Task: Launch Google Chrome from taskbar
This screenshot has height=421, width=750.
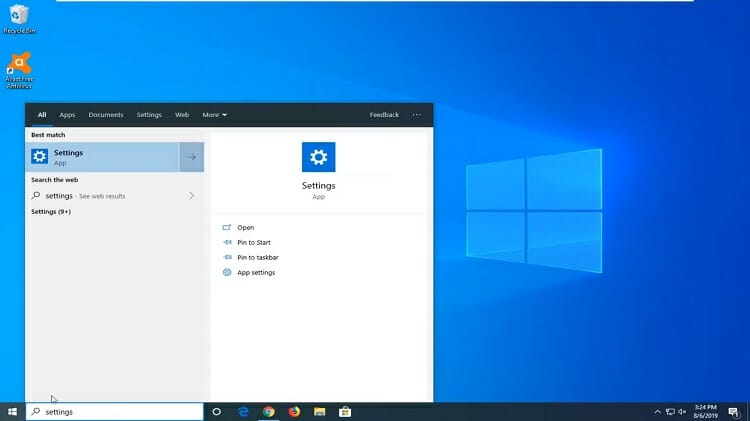Action: tap(269, 412)
